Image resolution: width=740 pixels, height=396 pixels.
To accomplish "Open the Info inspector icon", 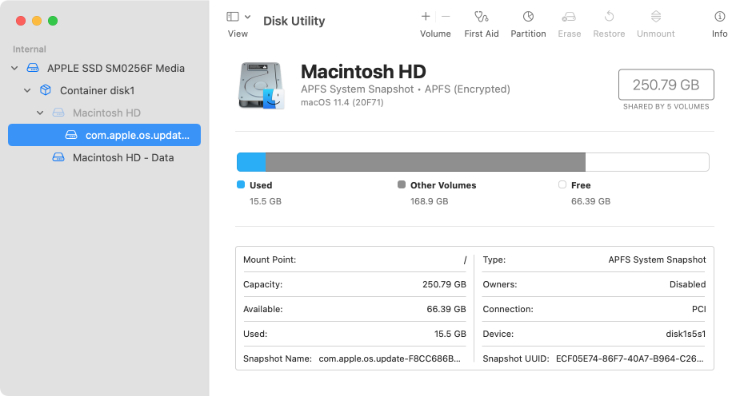I will [719, 17].
